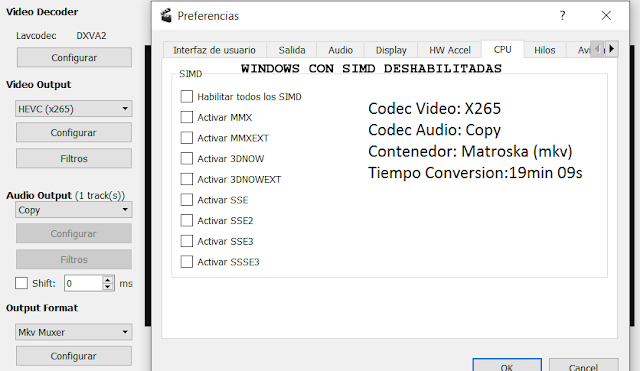Close the Preferencias dialog
The height and width of the screenshot is (371, 640).
pyautogui.click(x=606, y=16)
